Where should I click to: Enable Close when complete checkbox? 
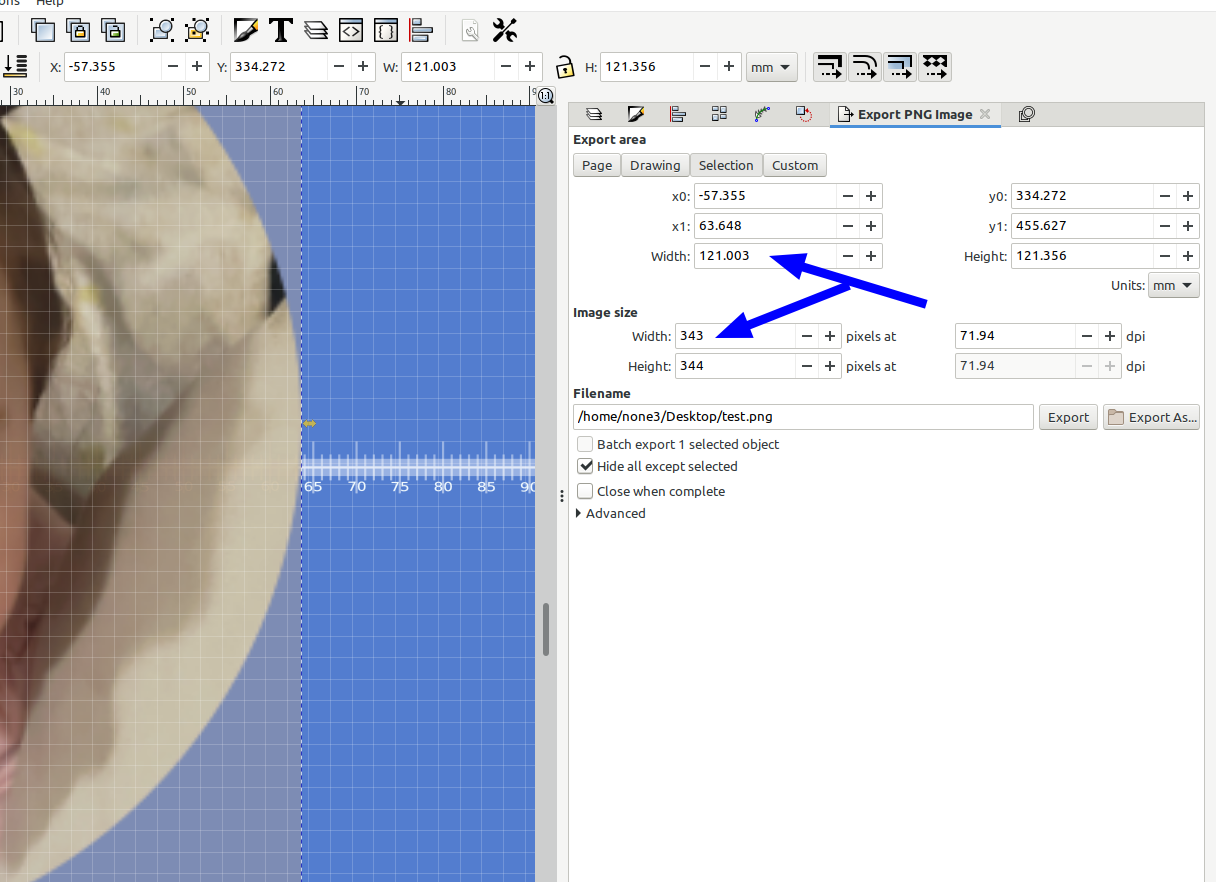(651, 491)
